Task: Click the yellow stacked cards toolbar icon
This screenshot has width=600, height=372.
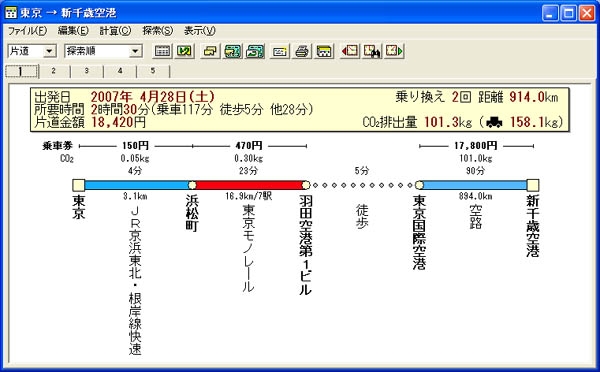Action: (209, 51)
